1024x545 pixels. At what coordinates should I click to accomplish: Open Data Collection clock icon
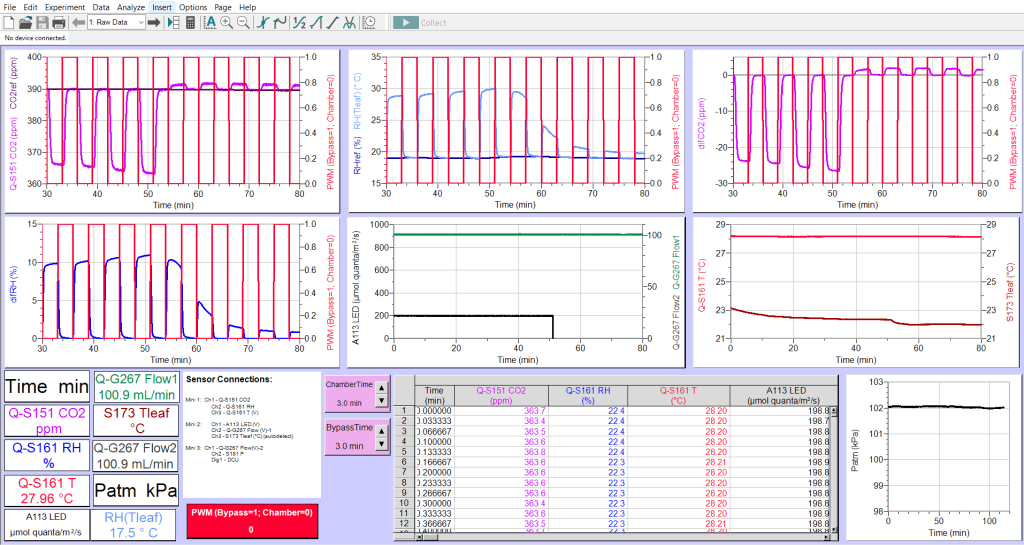click(370, 22)
